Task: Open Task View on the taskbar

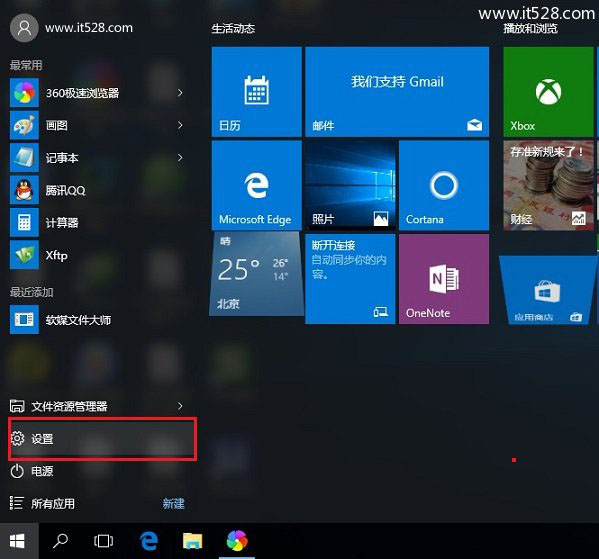Action: click(104, 541)
